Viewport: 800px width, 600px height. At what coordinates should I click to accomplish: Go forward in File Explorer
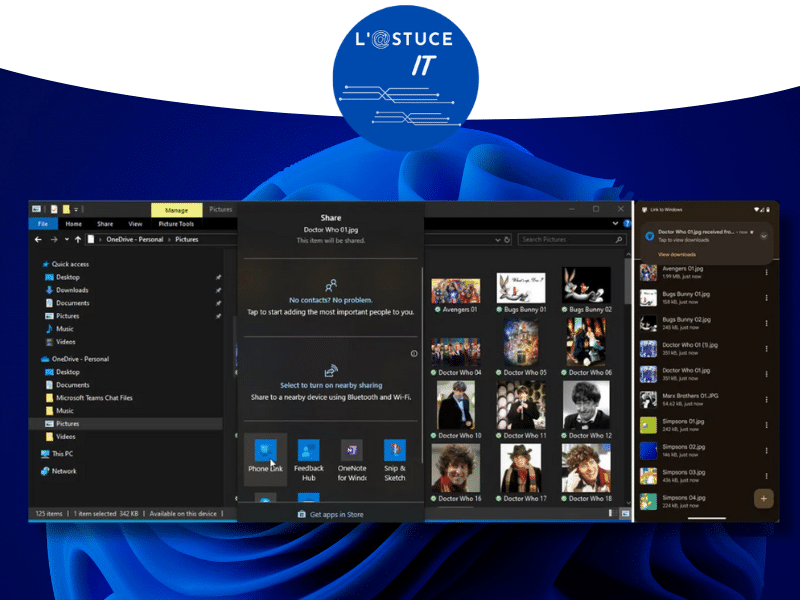coord(54,239)
